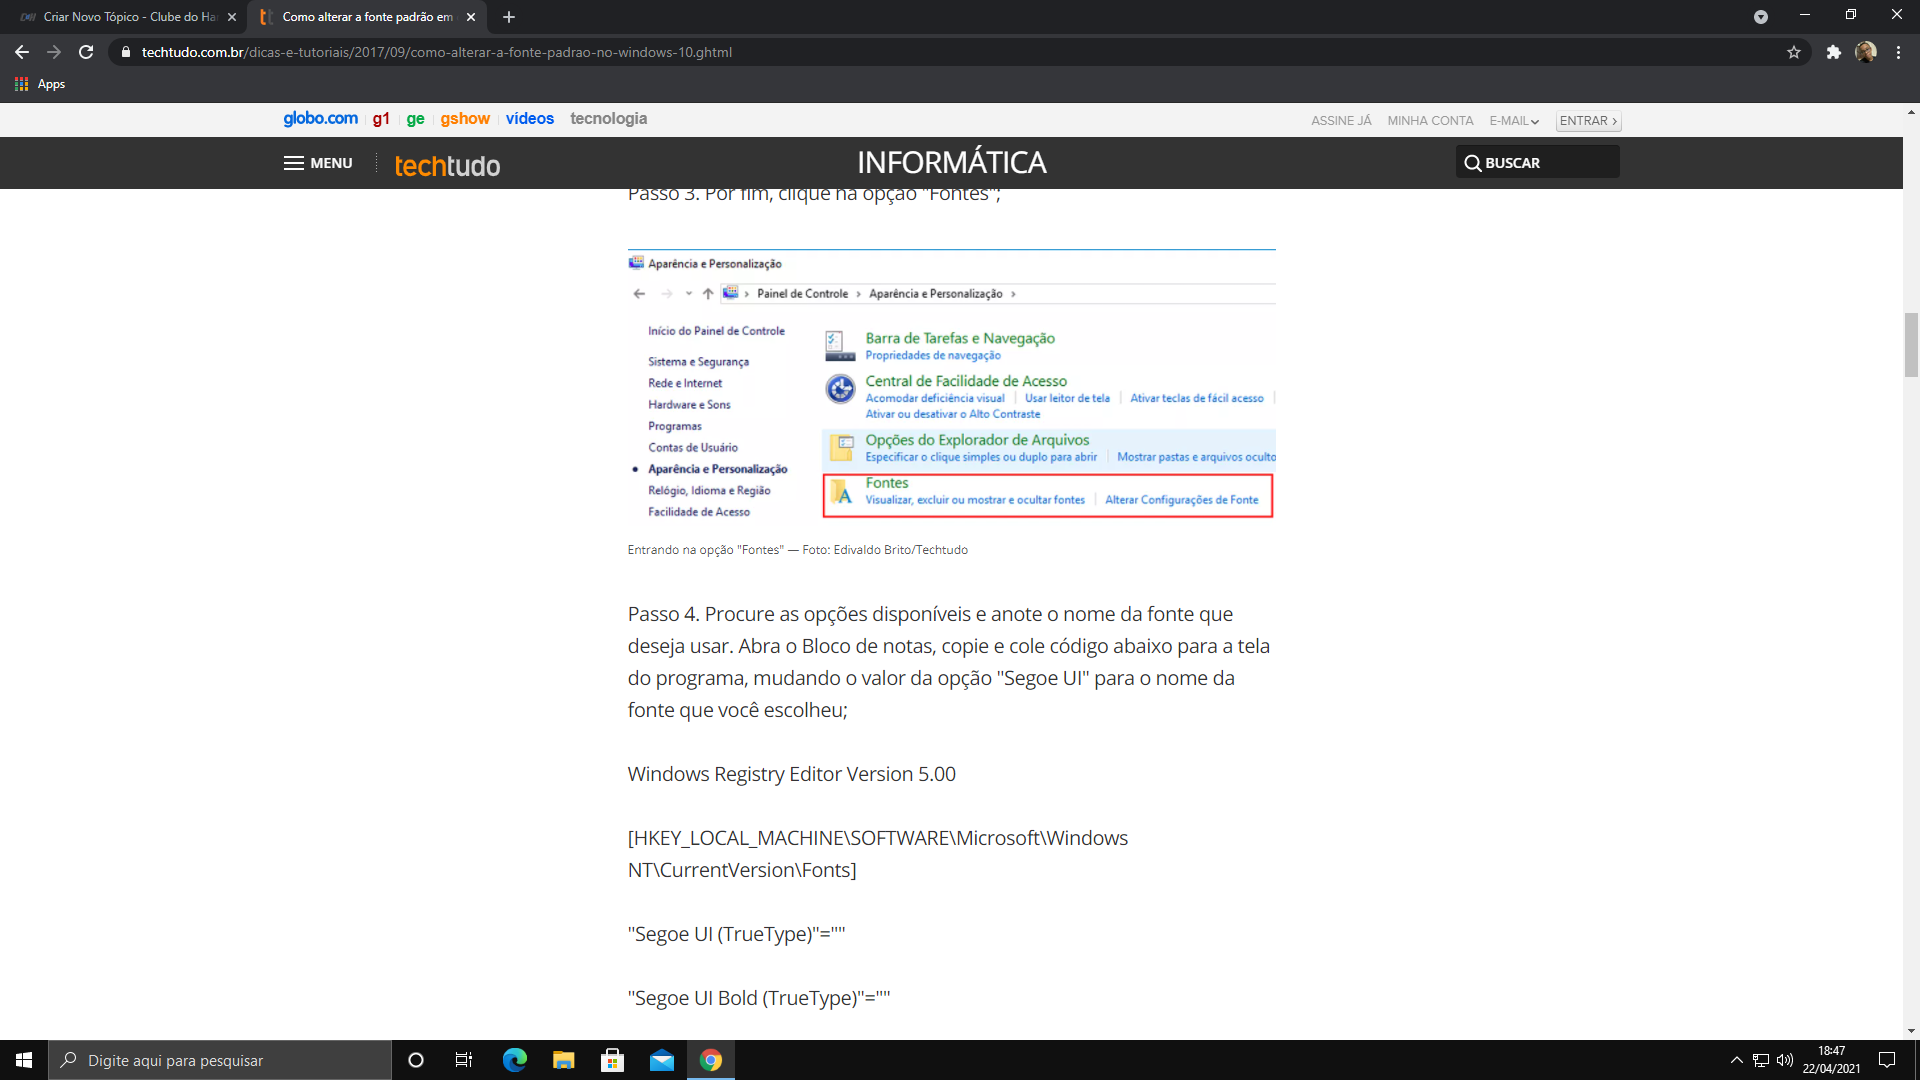Close the 'Criar Novo Tópico' tab

pyautogui.click(x=232, y=17)
